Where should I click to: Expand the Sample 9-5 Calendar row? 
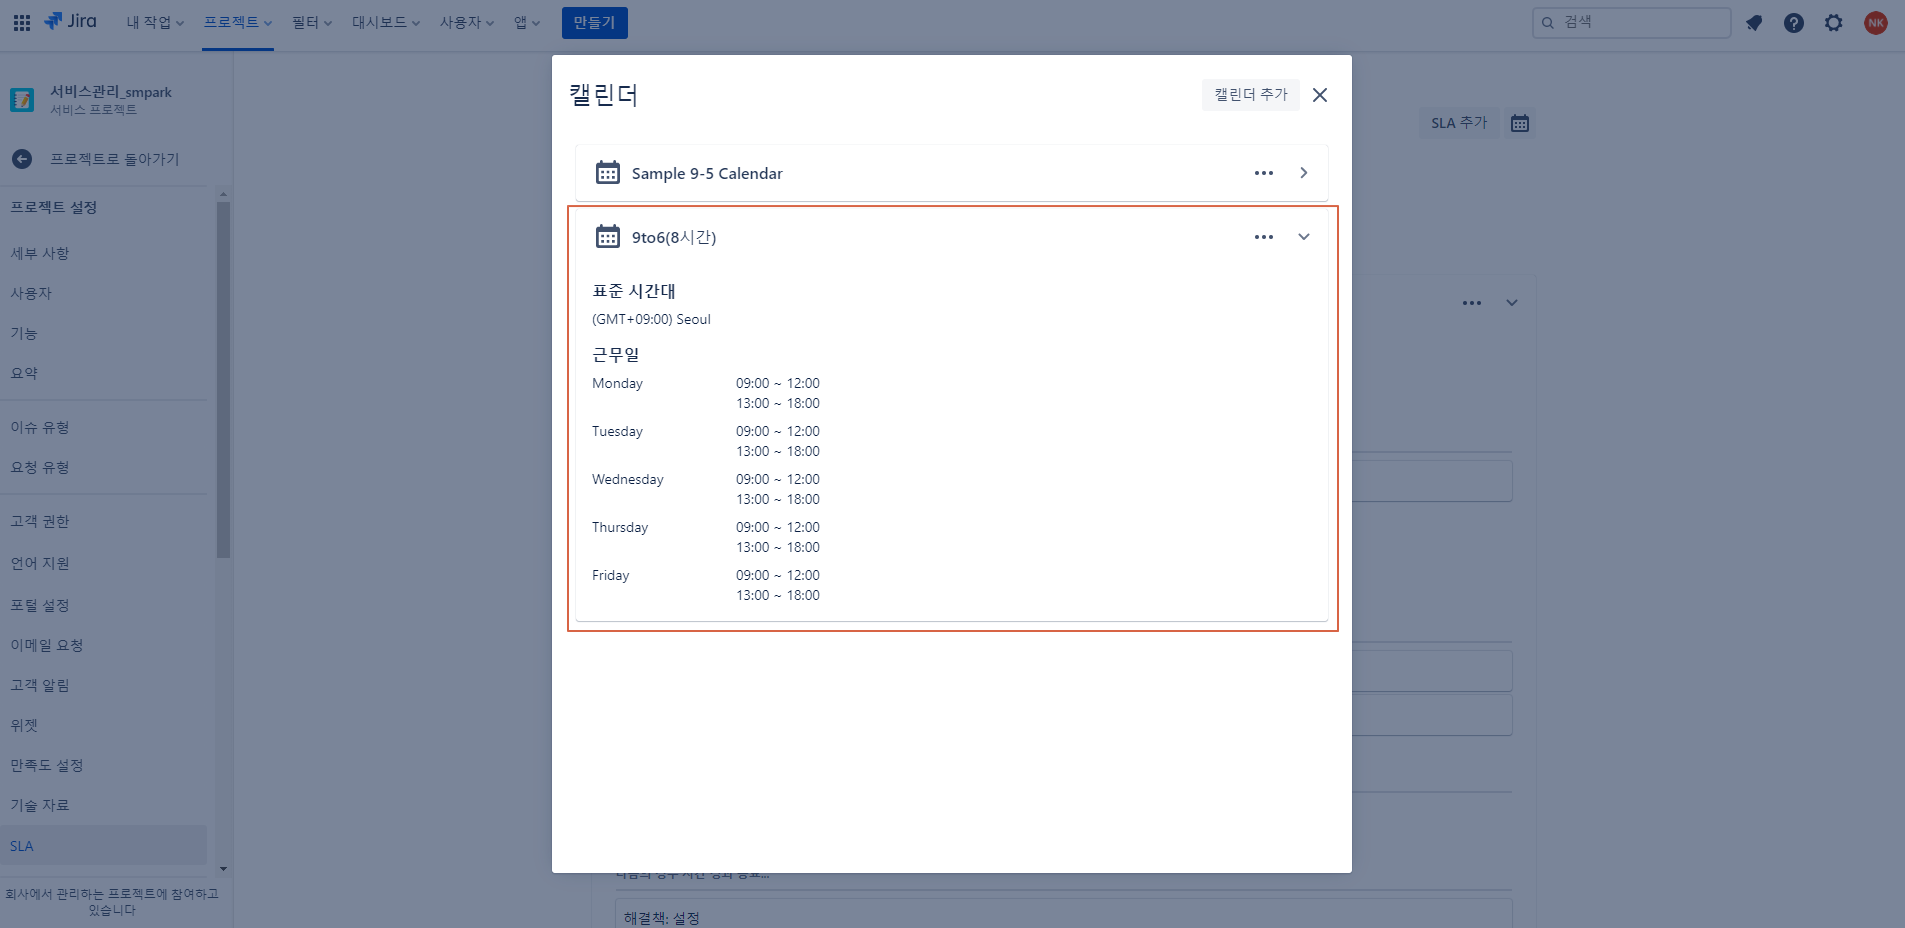pos(1304,173)
